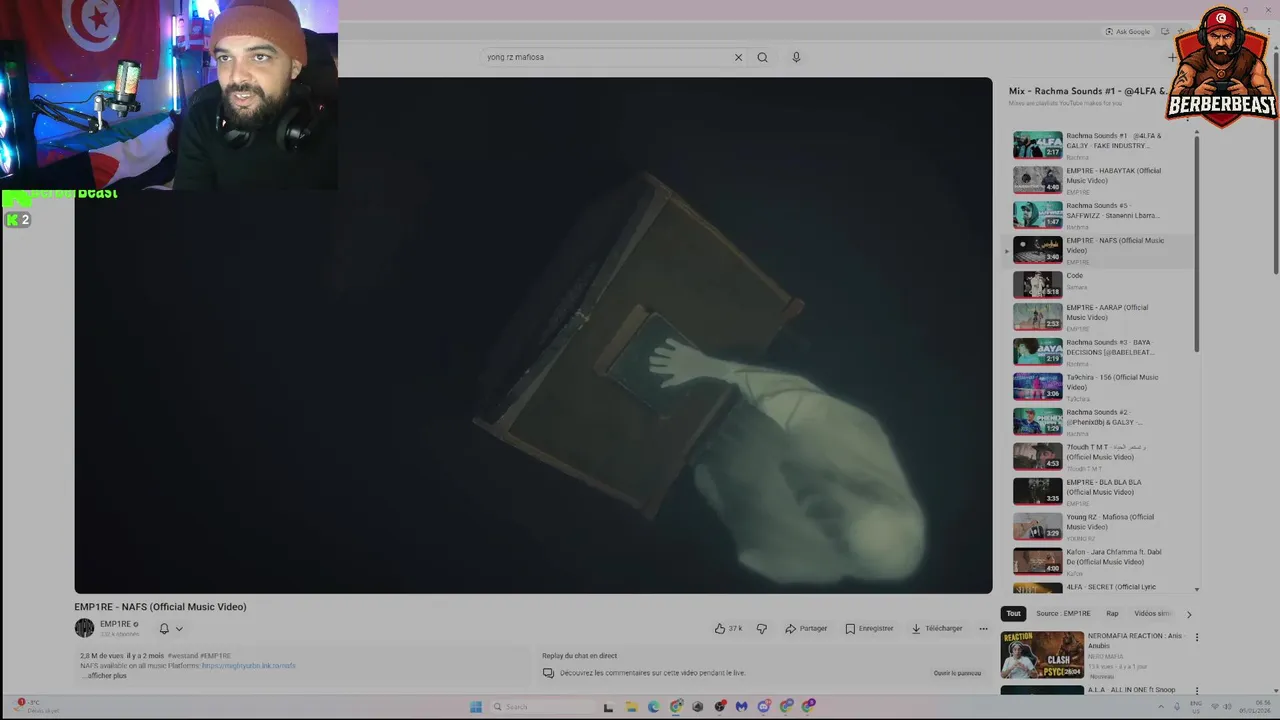Viewport: 1280px width, 720px height.
Task: Click the video title 'EMP1RE - NAFS (Official Music Video)'
Action: (x=160, y=607)
